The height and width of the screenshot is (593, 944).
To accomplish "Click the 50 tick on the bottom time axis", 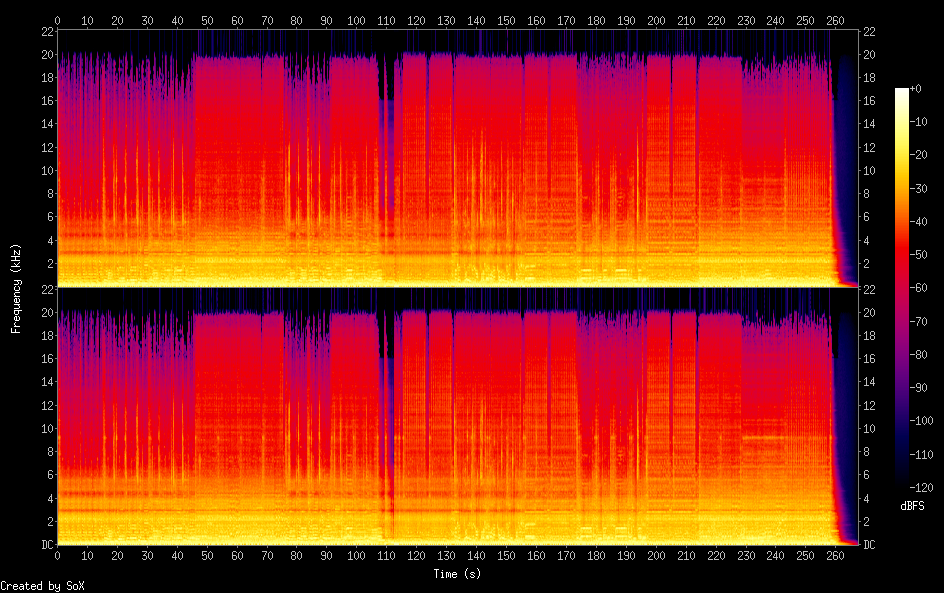I will click(207, 555).
